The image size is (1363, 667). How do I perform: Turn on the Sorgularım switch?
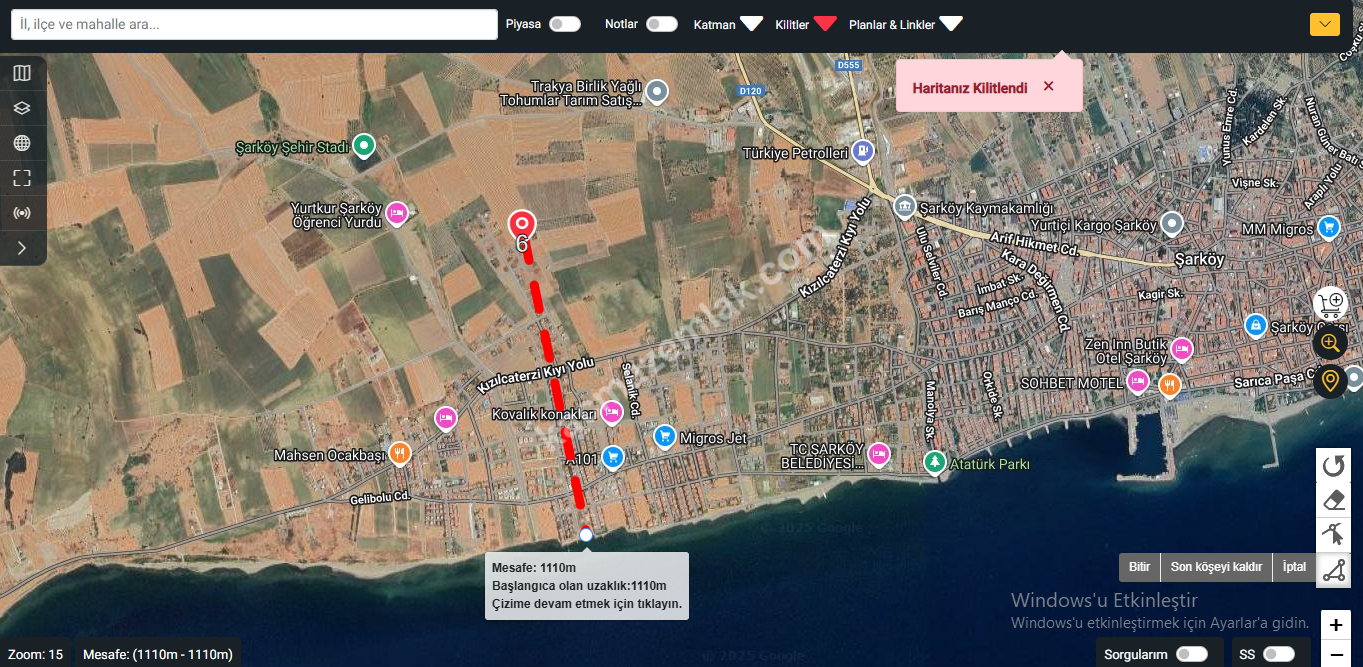(1191, 654)
